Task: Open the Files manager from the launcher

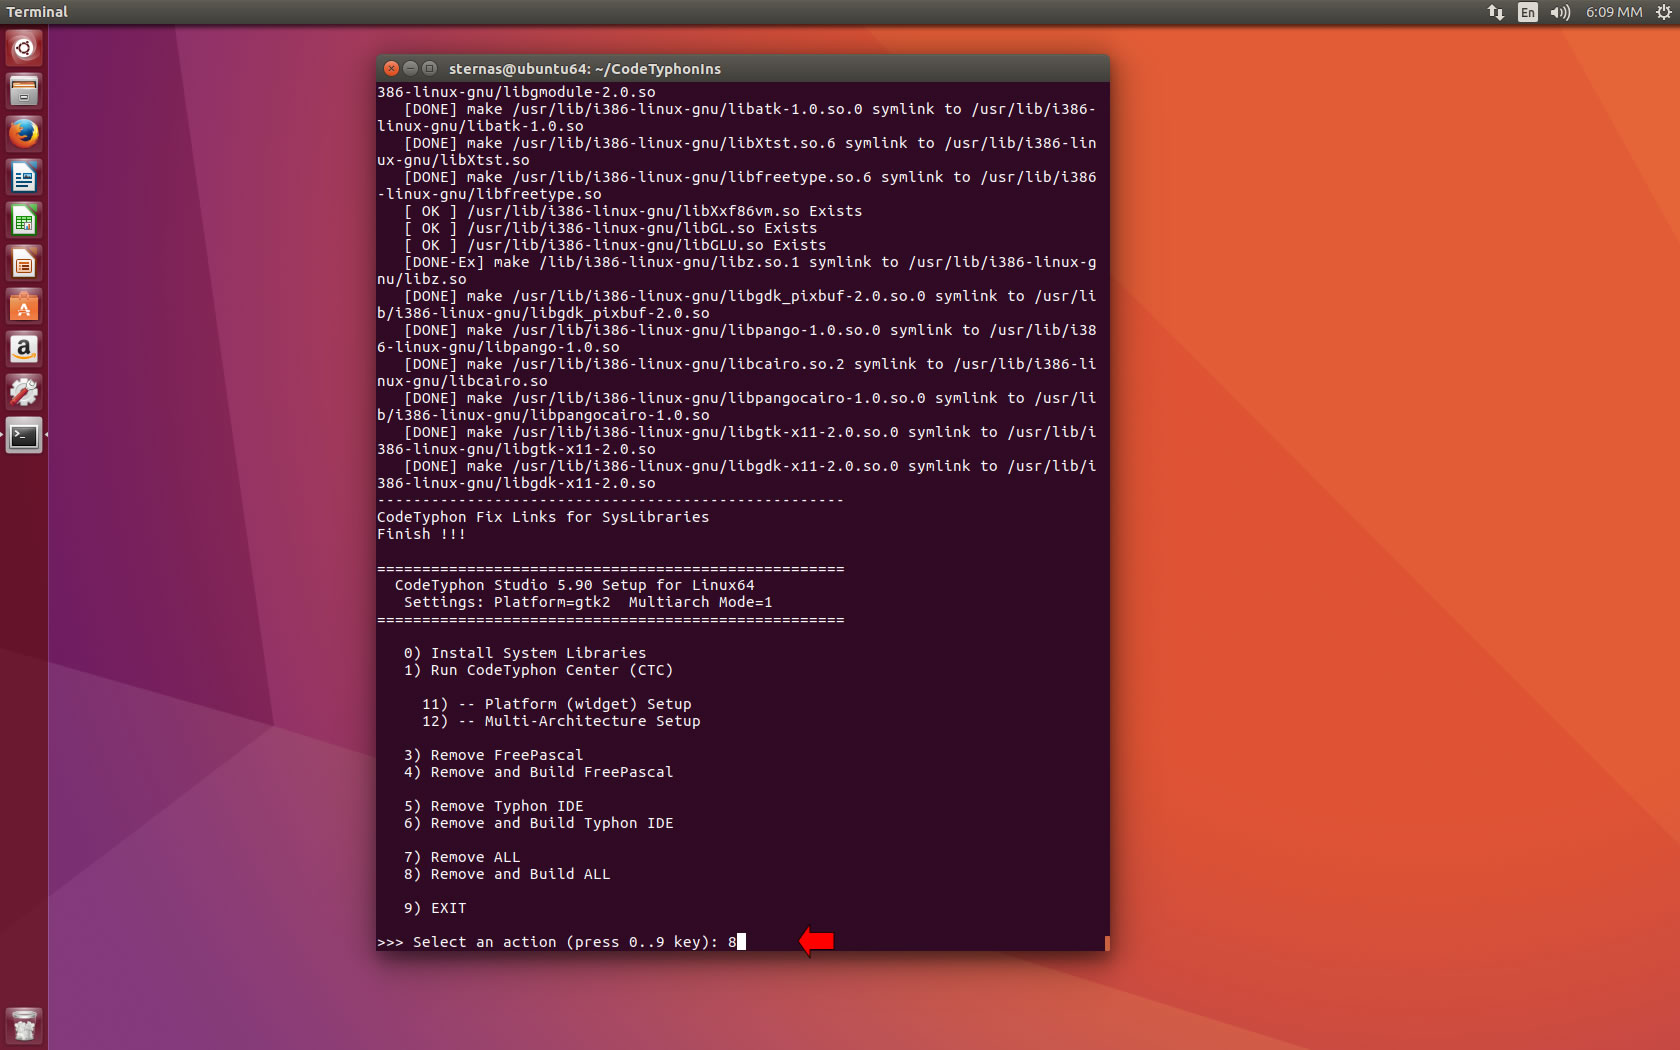Action: coord(24,91)
